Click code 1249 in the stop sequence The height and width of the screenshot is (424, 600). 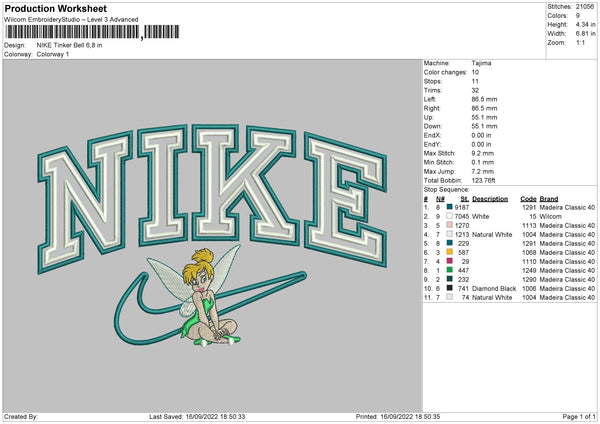529,271
